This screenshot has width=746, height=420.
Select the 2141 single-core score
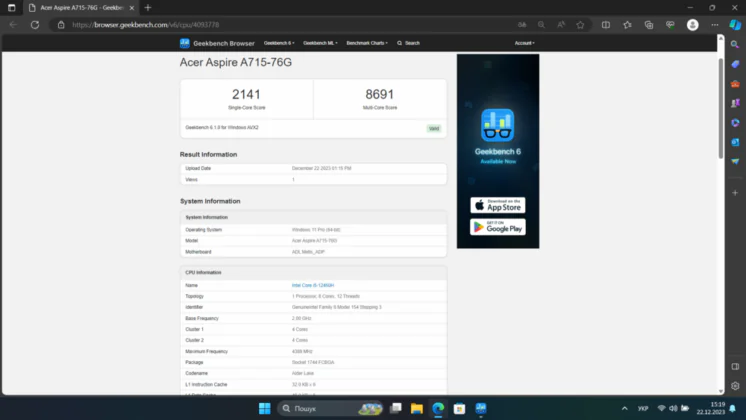(x=246, y=94)
